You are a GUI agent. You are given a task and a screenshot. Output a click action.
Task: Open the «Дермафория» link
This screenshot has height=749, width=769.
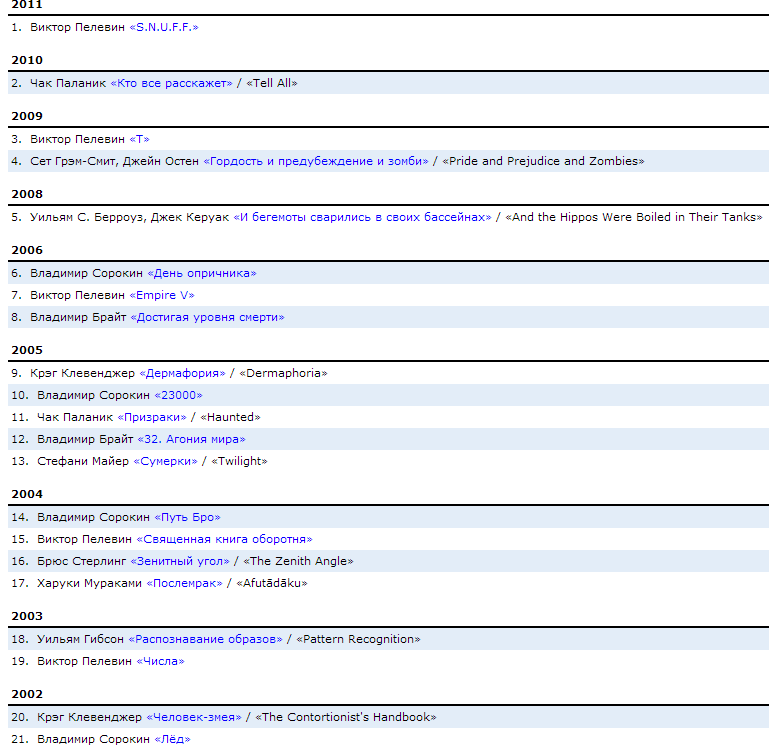click(x=182, y=373)
